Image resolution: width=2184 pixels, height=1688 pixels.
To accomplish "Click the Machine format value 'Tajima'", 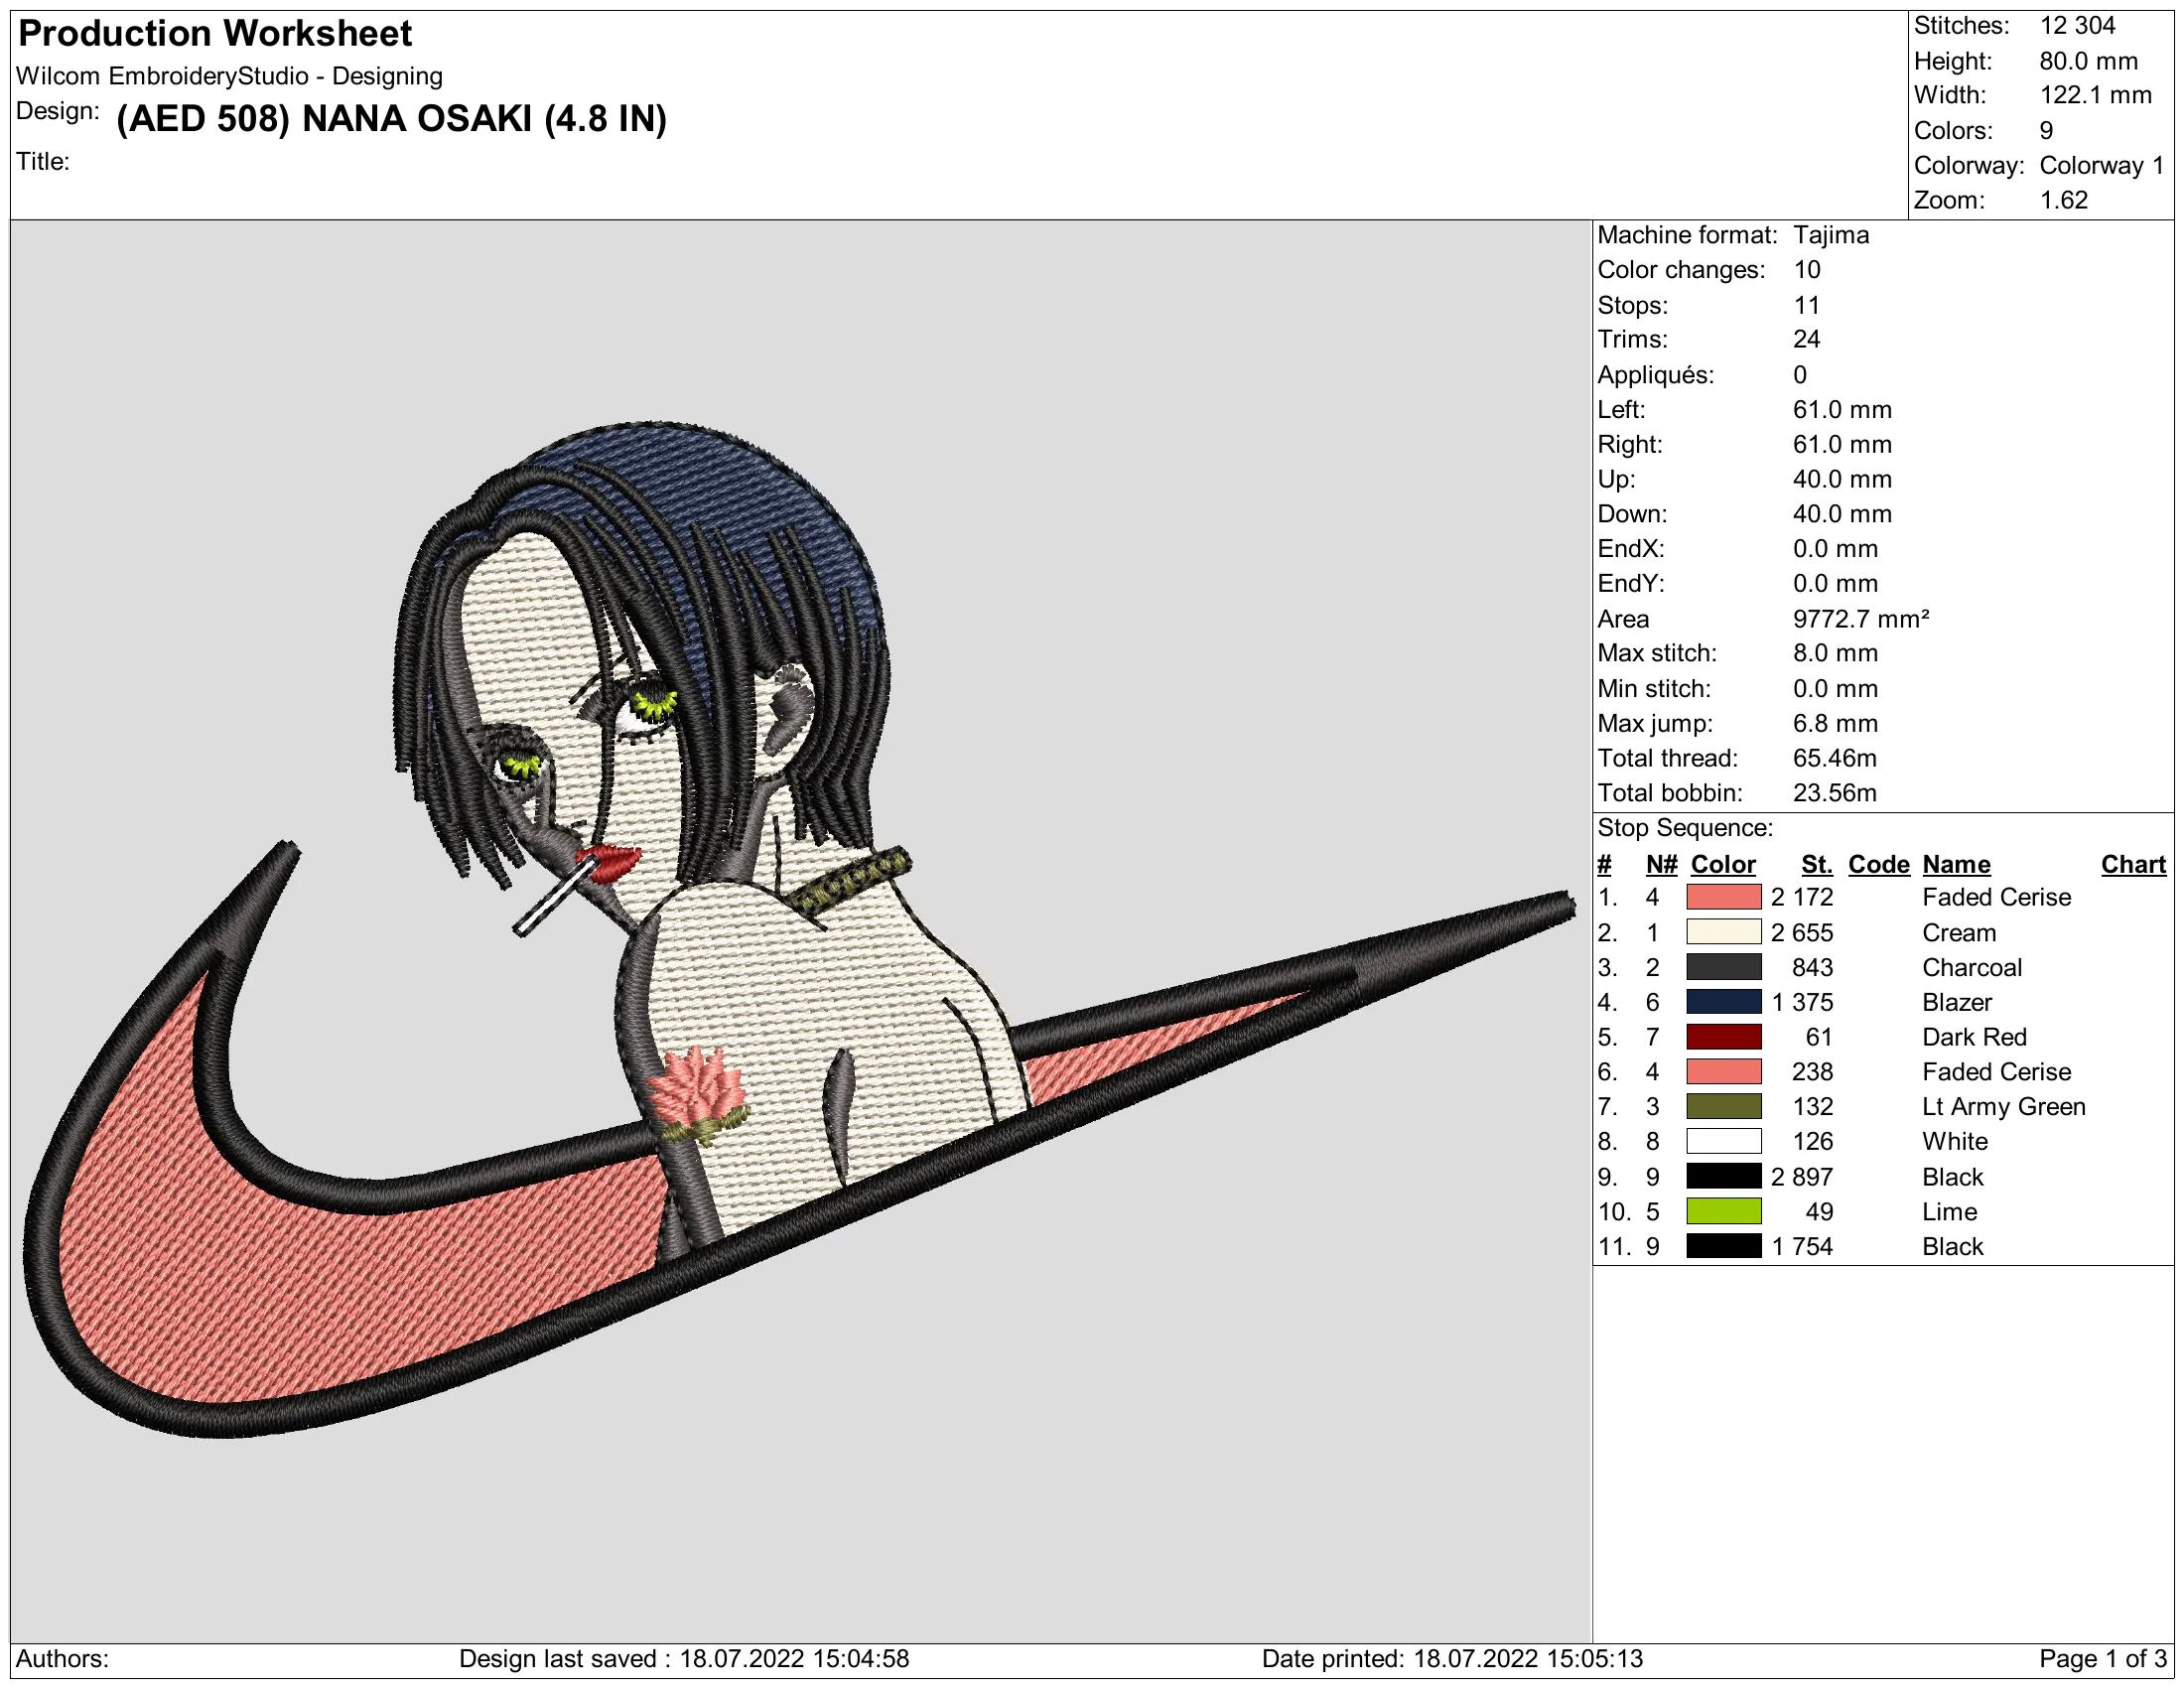I will click(x=1830, y=235).
